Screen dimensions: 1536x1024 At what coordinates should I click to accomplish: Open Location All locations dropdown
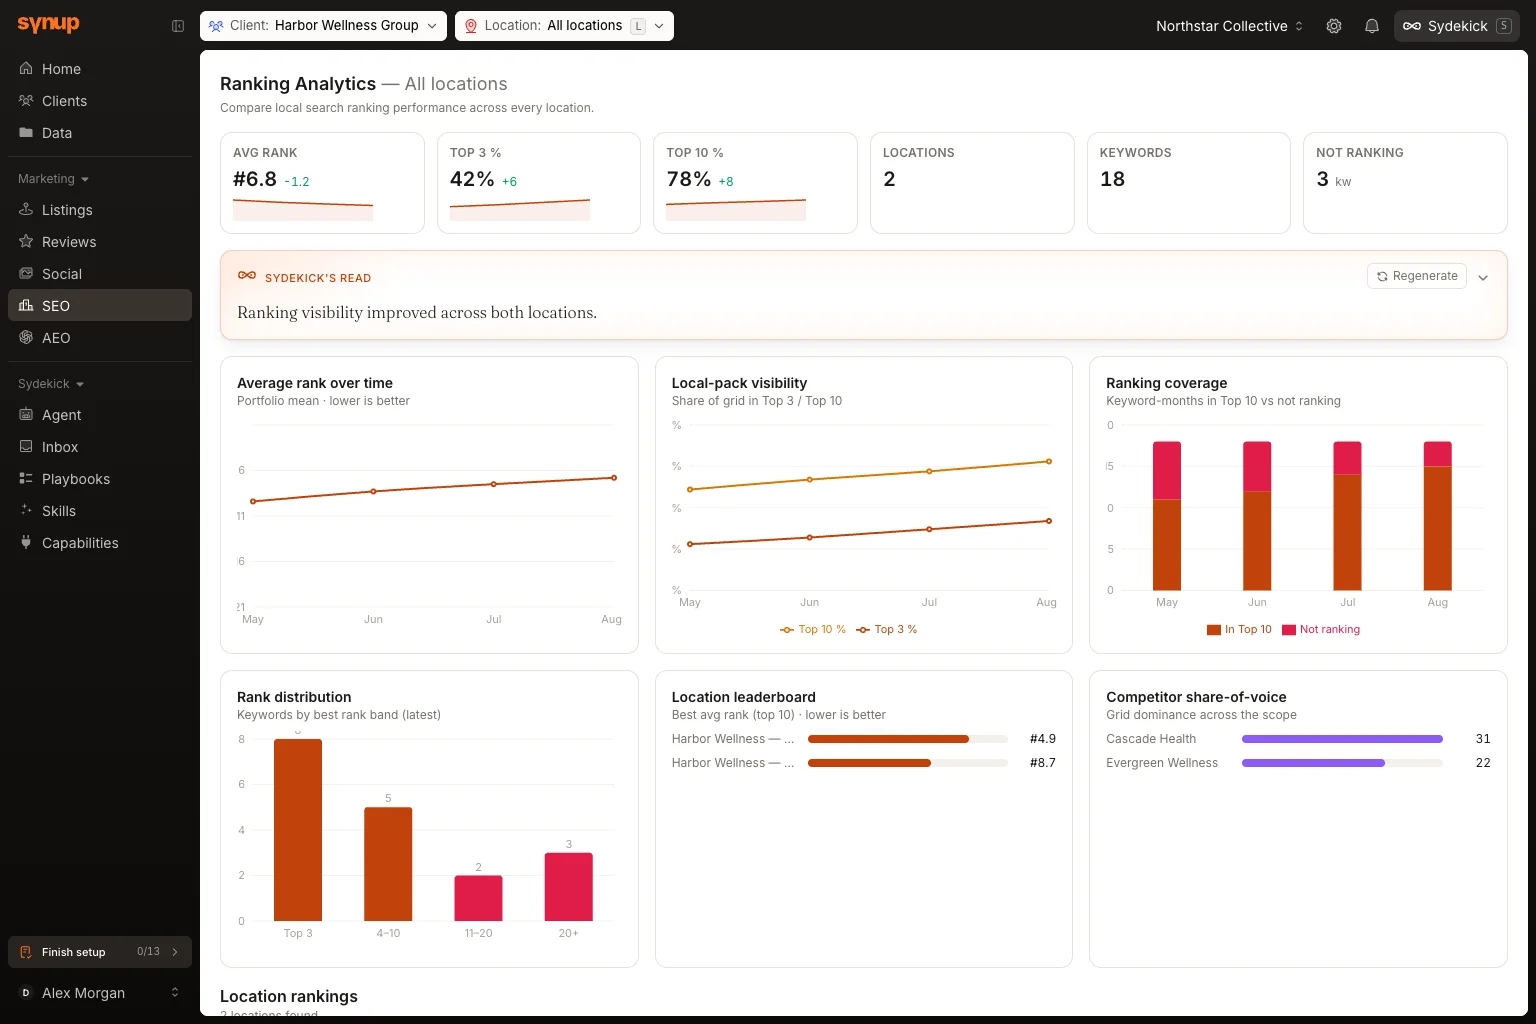coord(564,26)
